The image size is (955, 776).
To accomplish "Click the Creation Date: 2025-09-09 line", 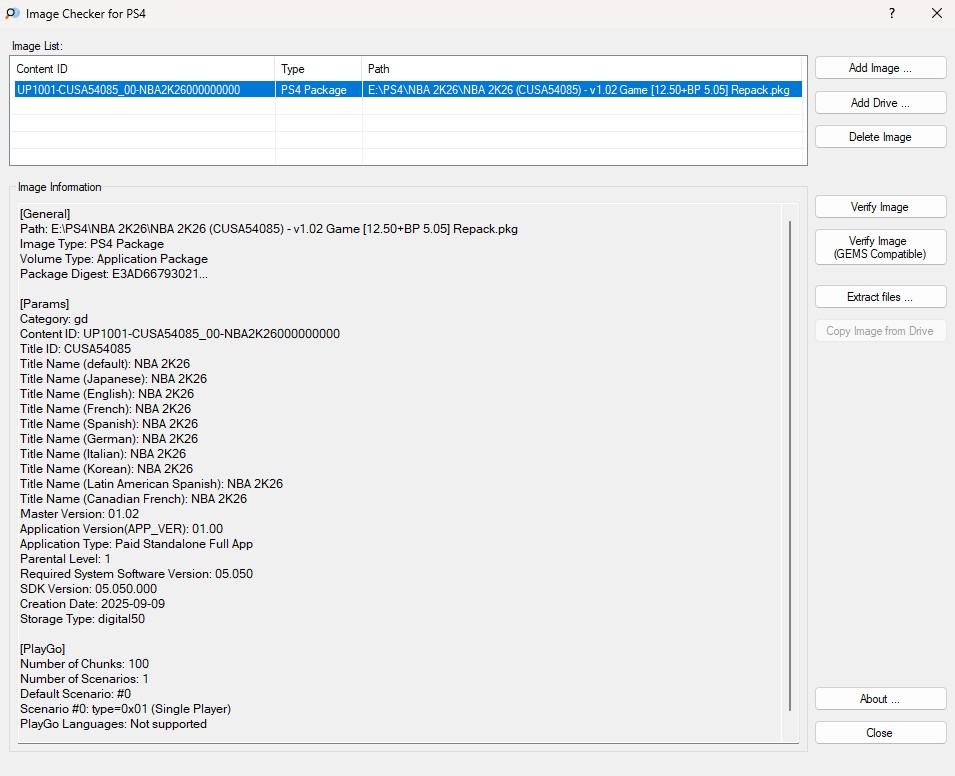I will tap(93, 604).
